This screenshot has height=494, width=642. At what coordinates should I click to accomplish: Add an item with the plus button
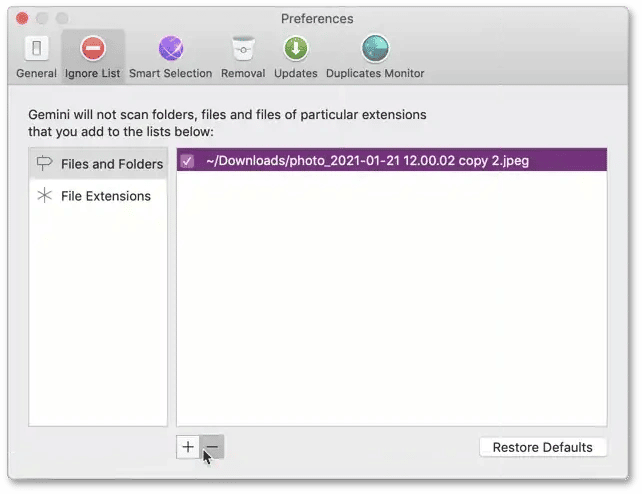click(x=188, y=447)
